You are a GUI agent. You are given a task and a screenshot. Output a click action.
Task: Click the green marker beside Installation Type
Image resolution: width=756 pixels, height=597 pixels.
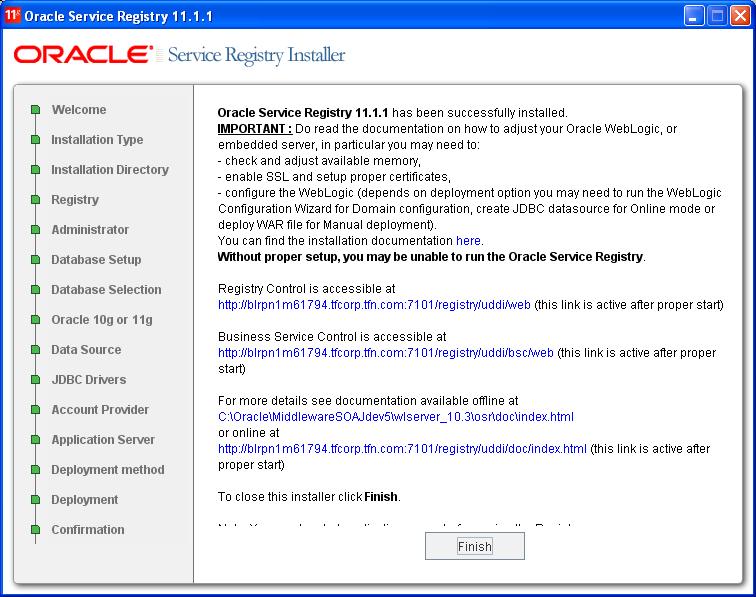35,139
